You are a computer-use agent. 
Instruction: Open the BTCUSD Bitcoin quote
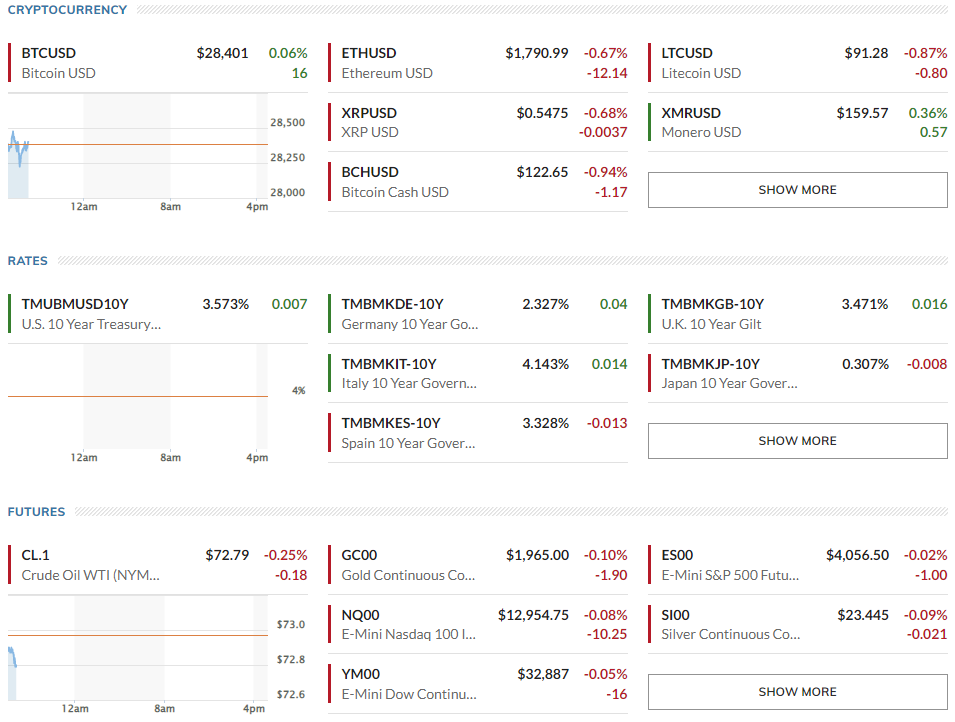[48, 53]
